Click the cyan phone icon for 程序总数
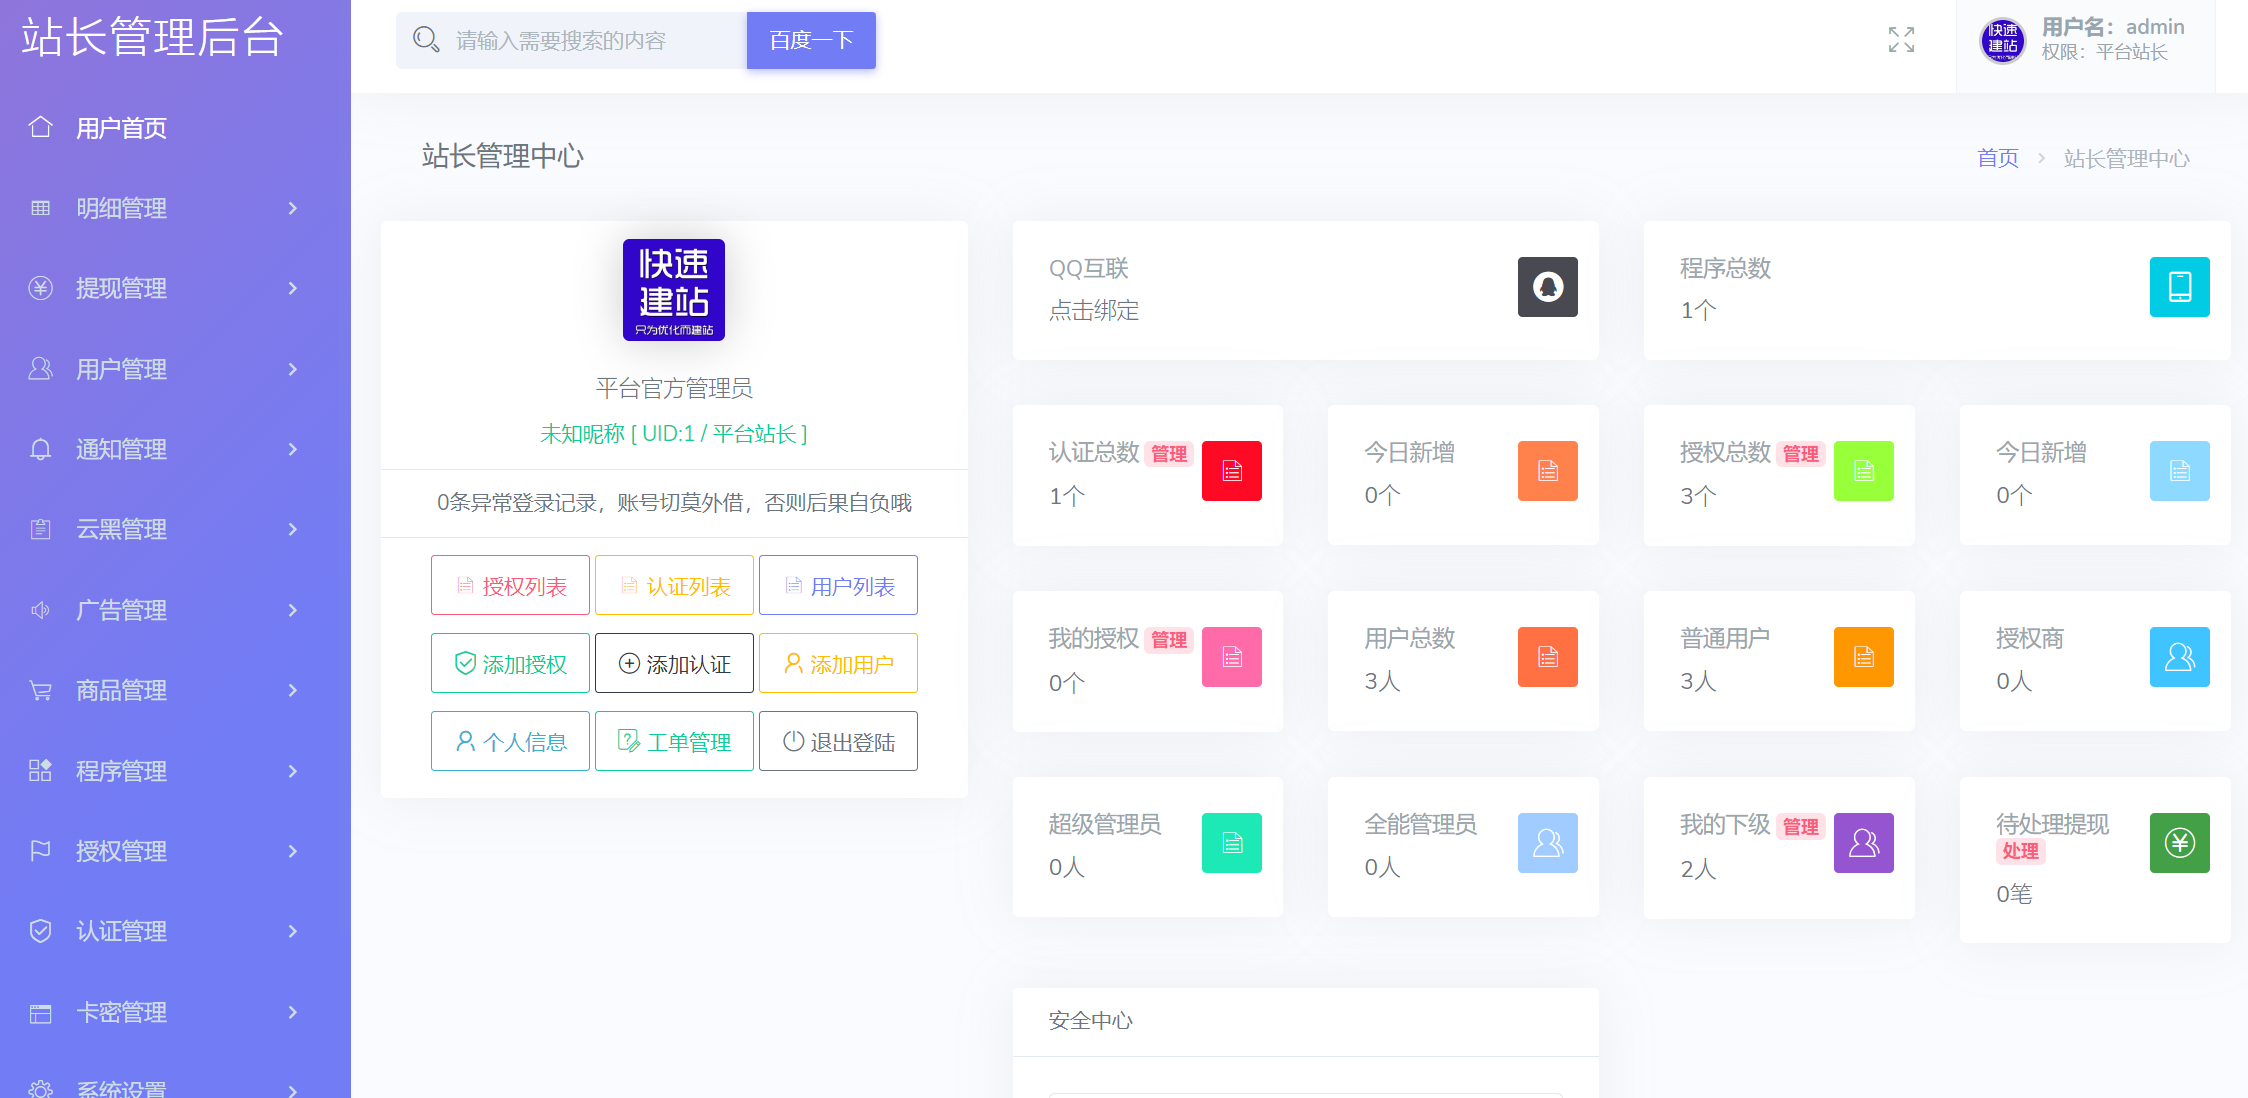The image size is (2248, 1098). (x=2179, y=287)
